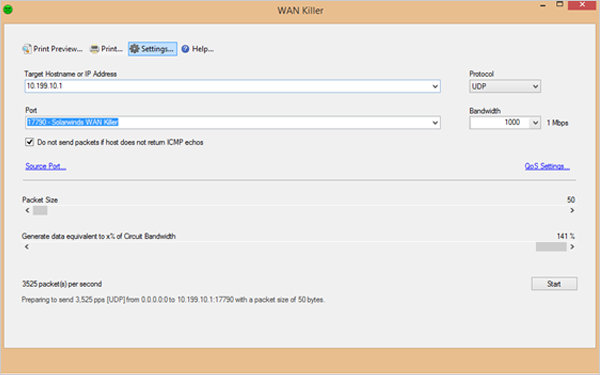Click the Circuit Bandwidth right arrow
Image resolution: width=600 pixels, height=375 pixels.
(x=572, y=247)
